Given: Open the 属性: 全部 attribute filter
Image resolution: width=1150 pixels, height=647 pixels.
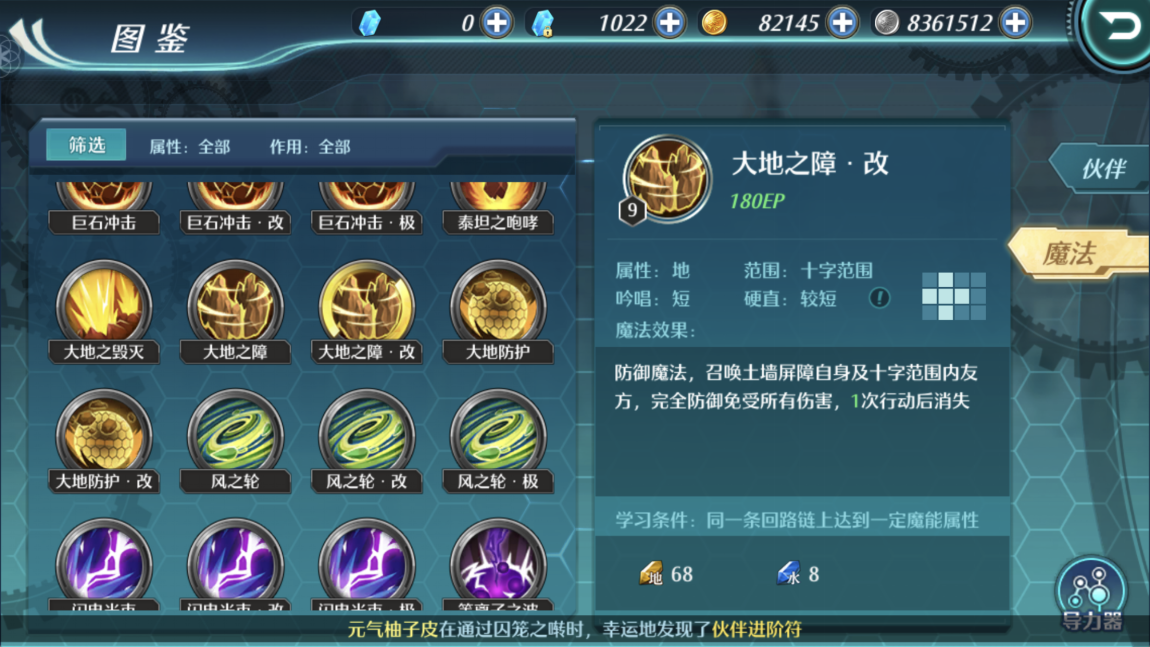Looking at the screenshot, I should point(190,147).
